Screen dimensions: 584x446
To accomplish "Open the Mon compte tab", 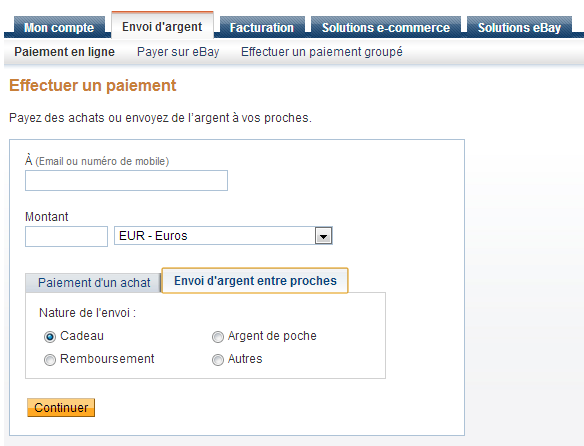I will pos(59,27).
